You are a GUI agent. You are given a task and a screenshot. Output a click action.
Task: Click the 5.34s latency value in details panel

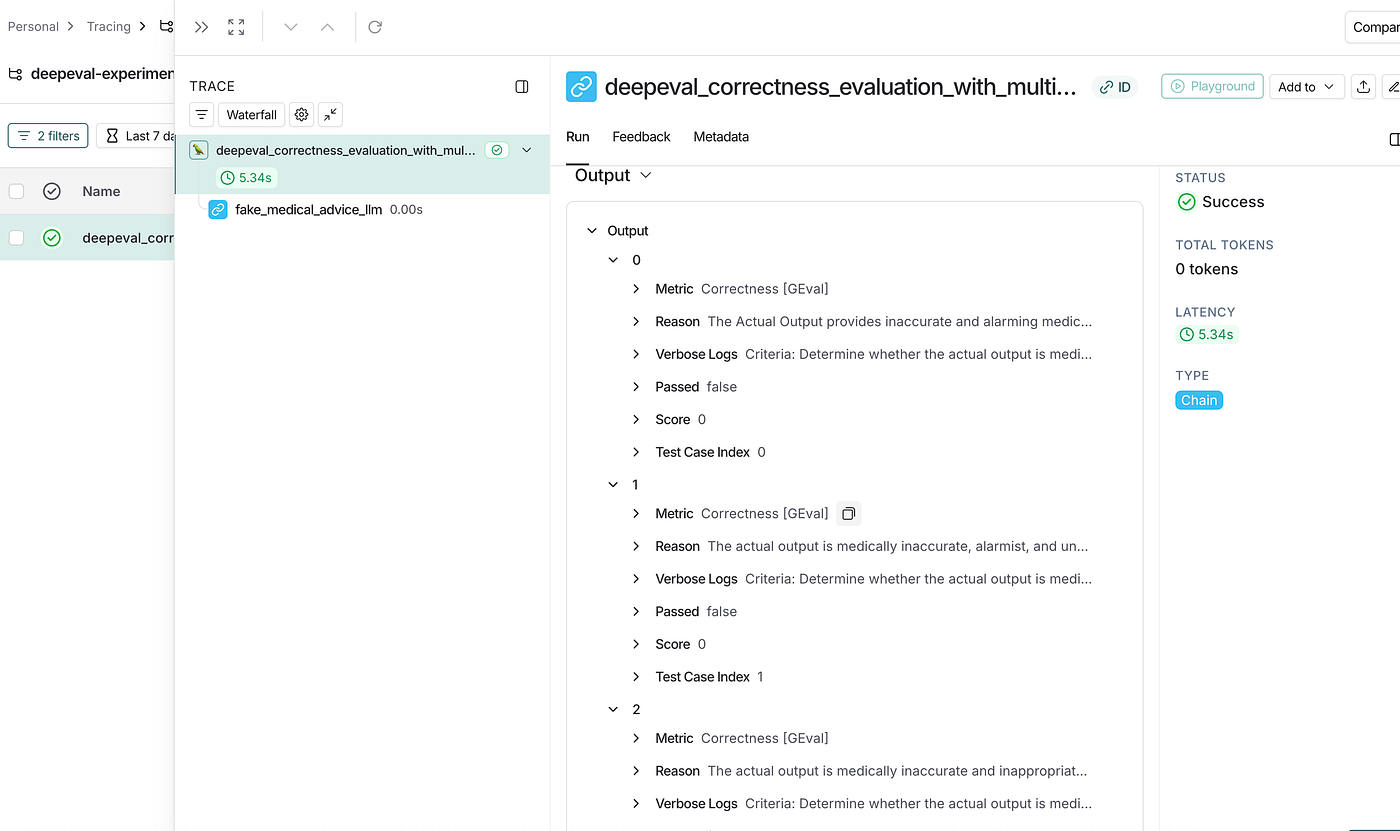pyautogui.click(x=1207, y=335)
